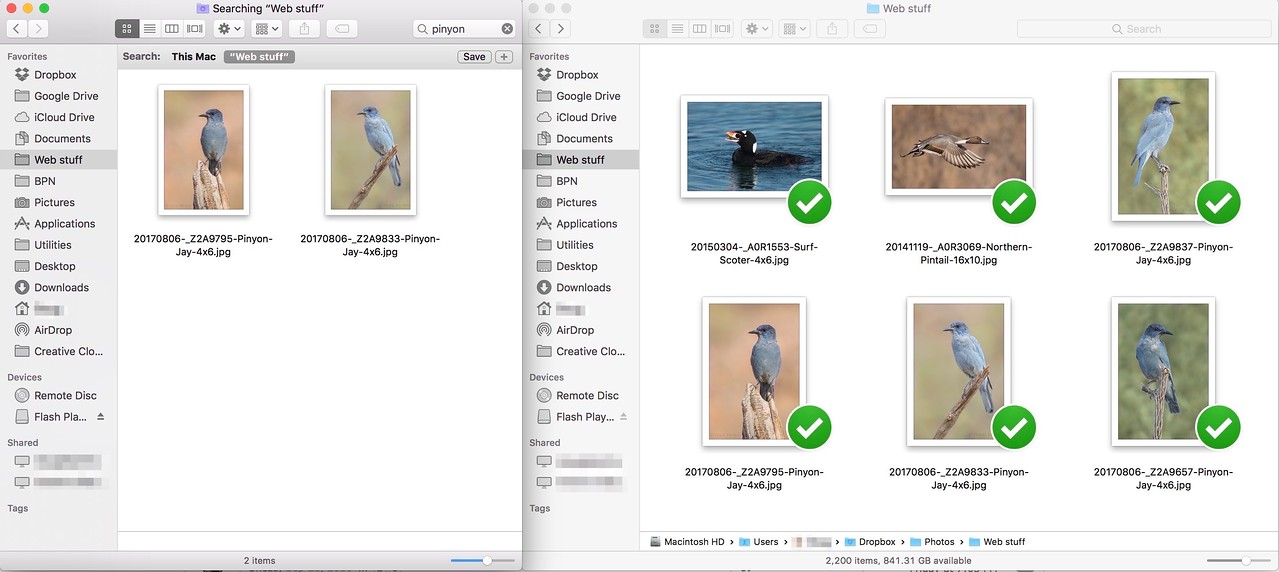Click Users in path bar
Viewport: 1279px width, 572px height.
click(x=759, y=542)
